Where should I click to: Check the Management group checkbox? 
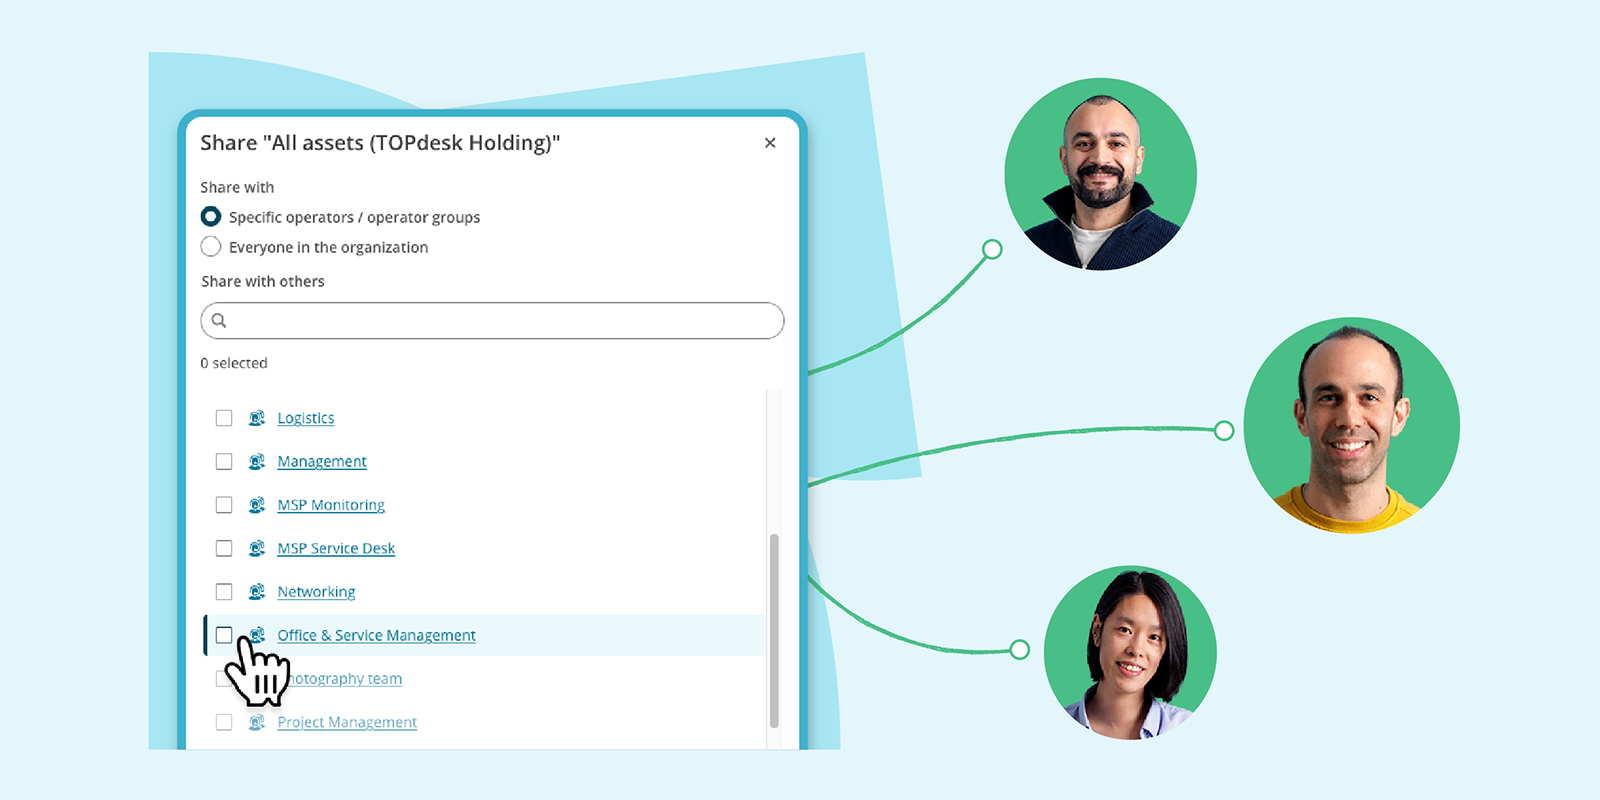(224, 462)
